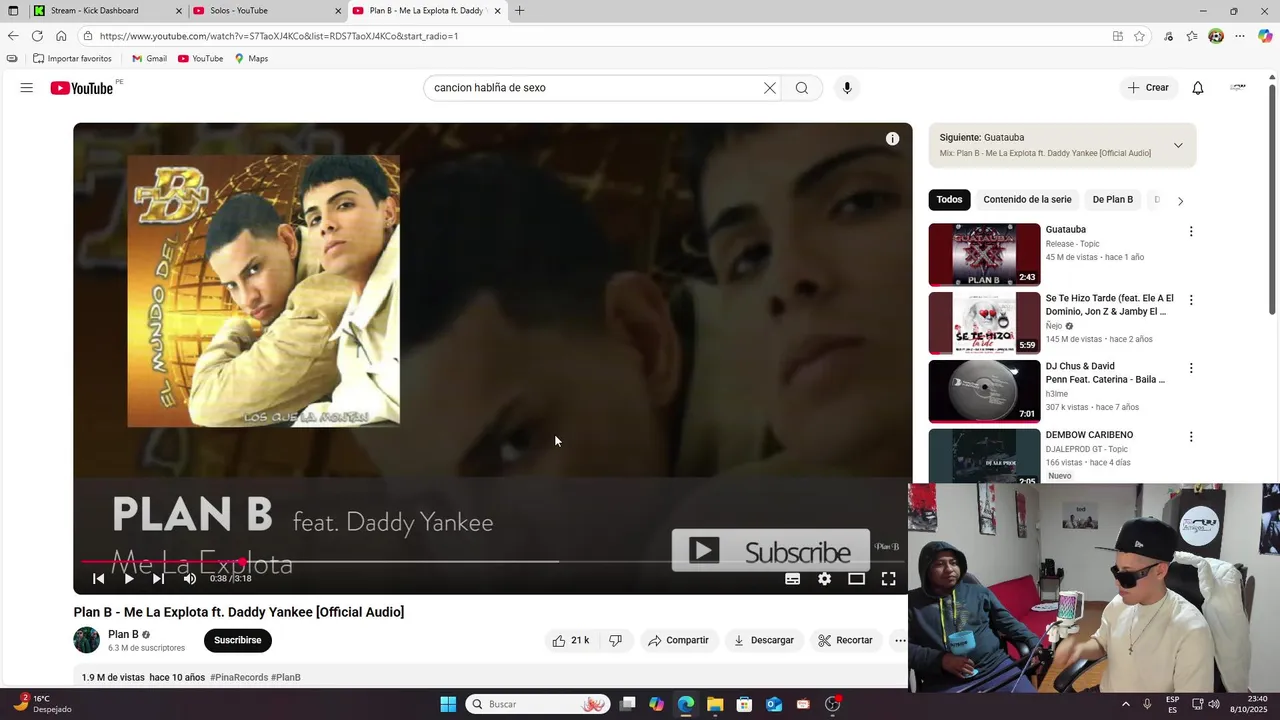Show the video info card icon
Image resolution: width=1280 pixels, height=720 pixels.
point(892,139)
